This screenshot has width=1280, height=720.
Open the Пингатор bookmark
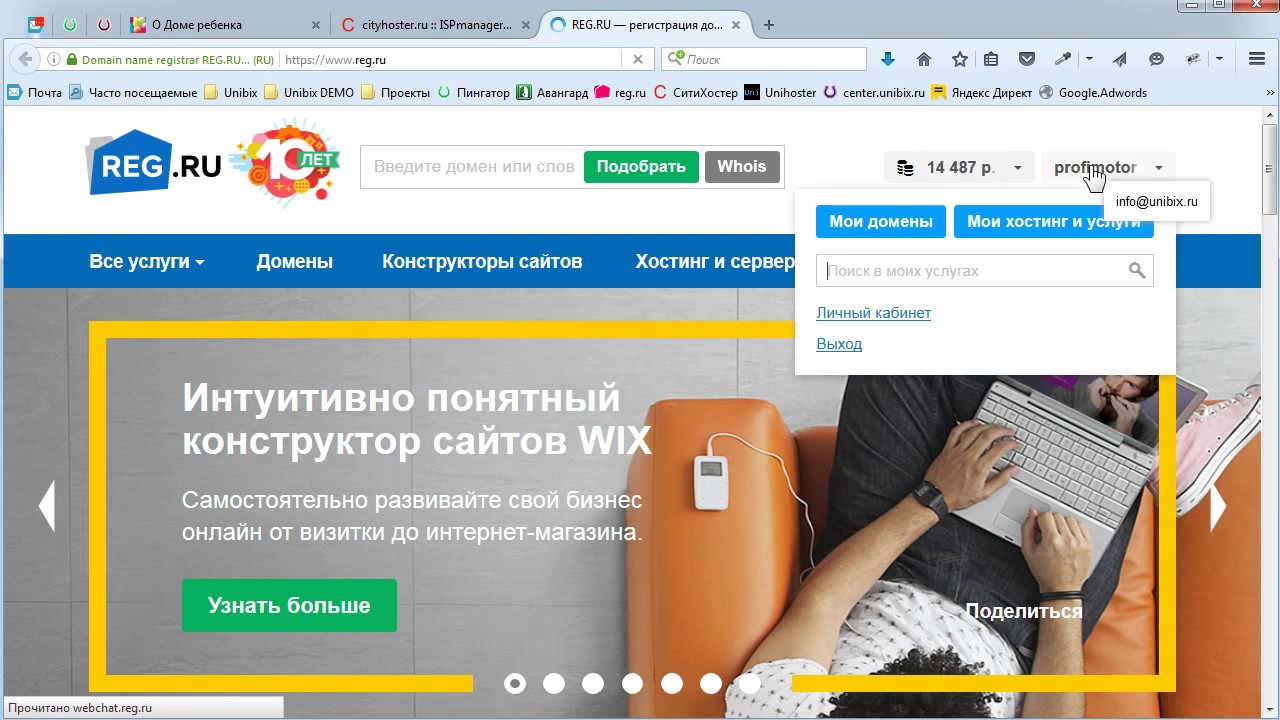pos(474,92)
